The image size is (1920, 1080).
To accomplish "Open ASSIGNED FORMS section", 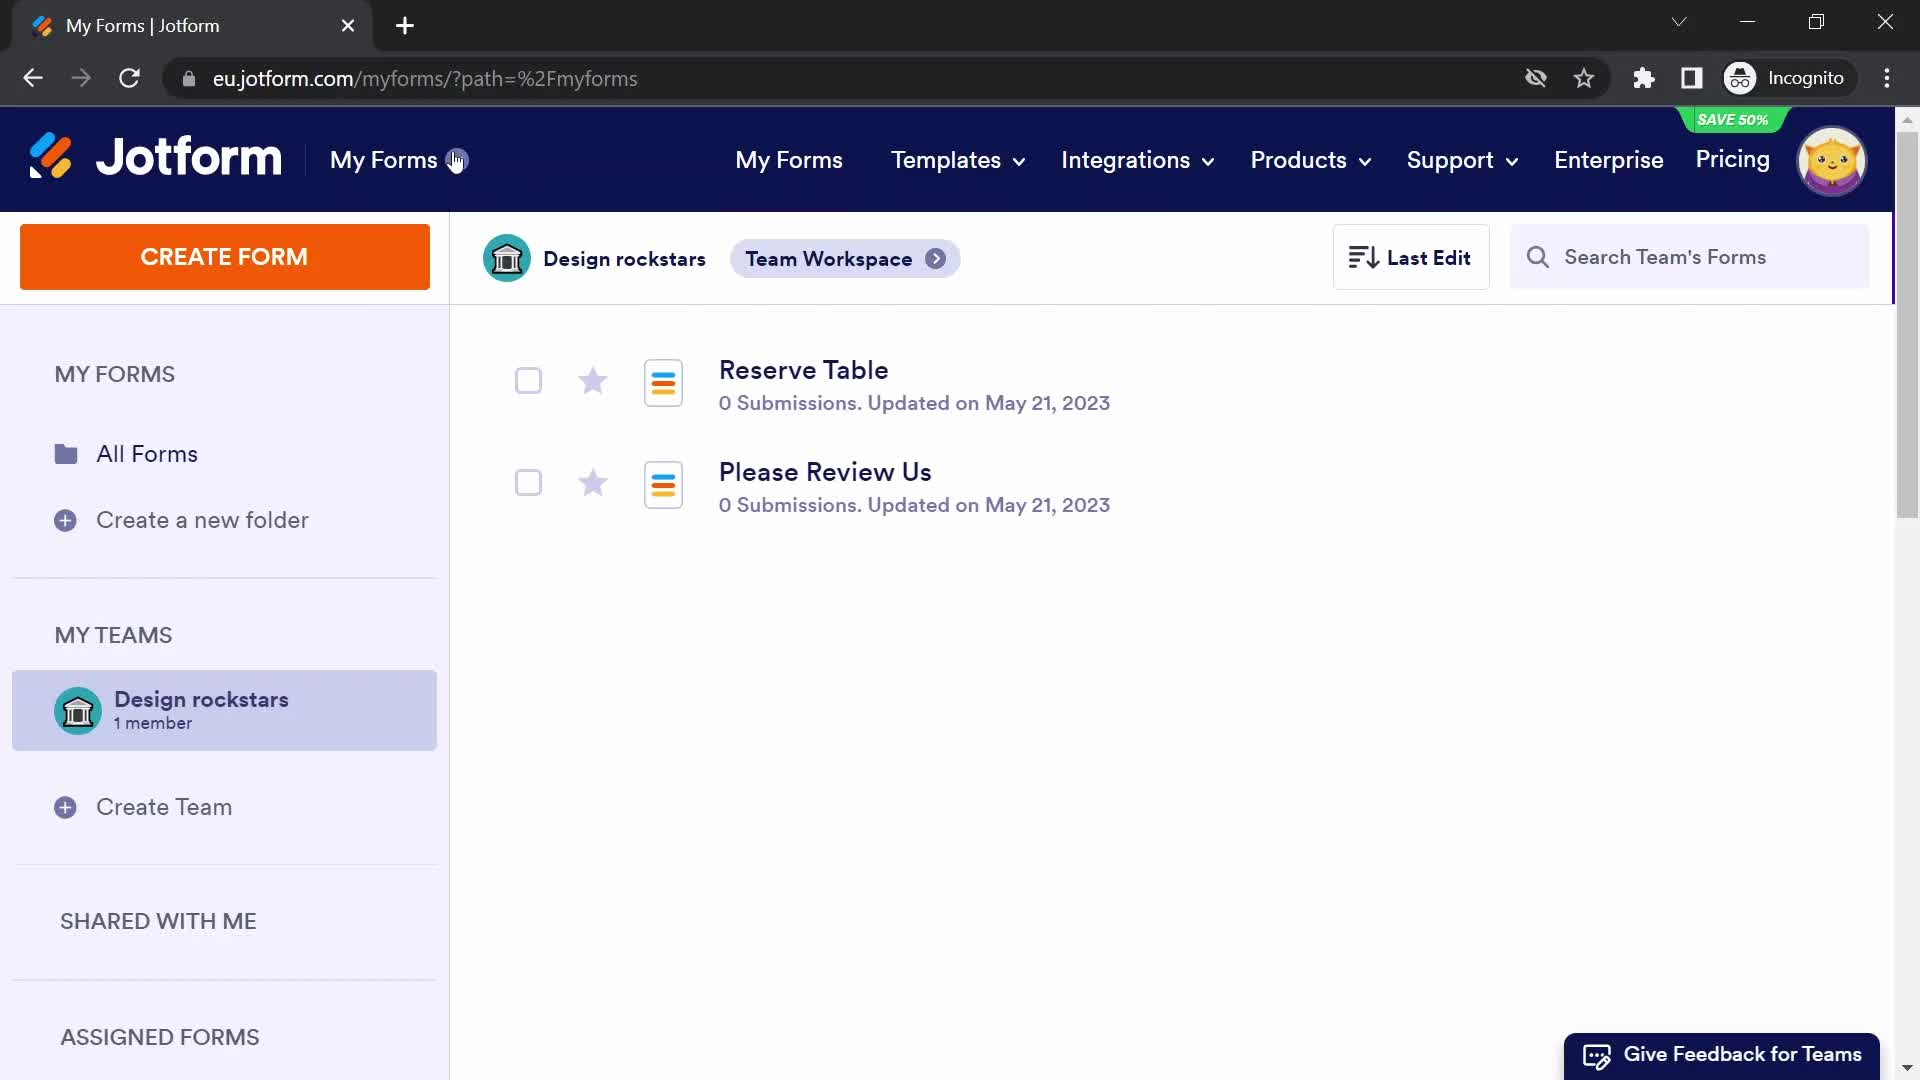I will 160,1037.
